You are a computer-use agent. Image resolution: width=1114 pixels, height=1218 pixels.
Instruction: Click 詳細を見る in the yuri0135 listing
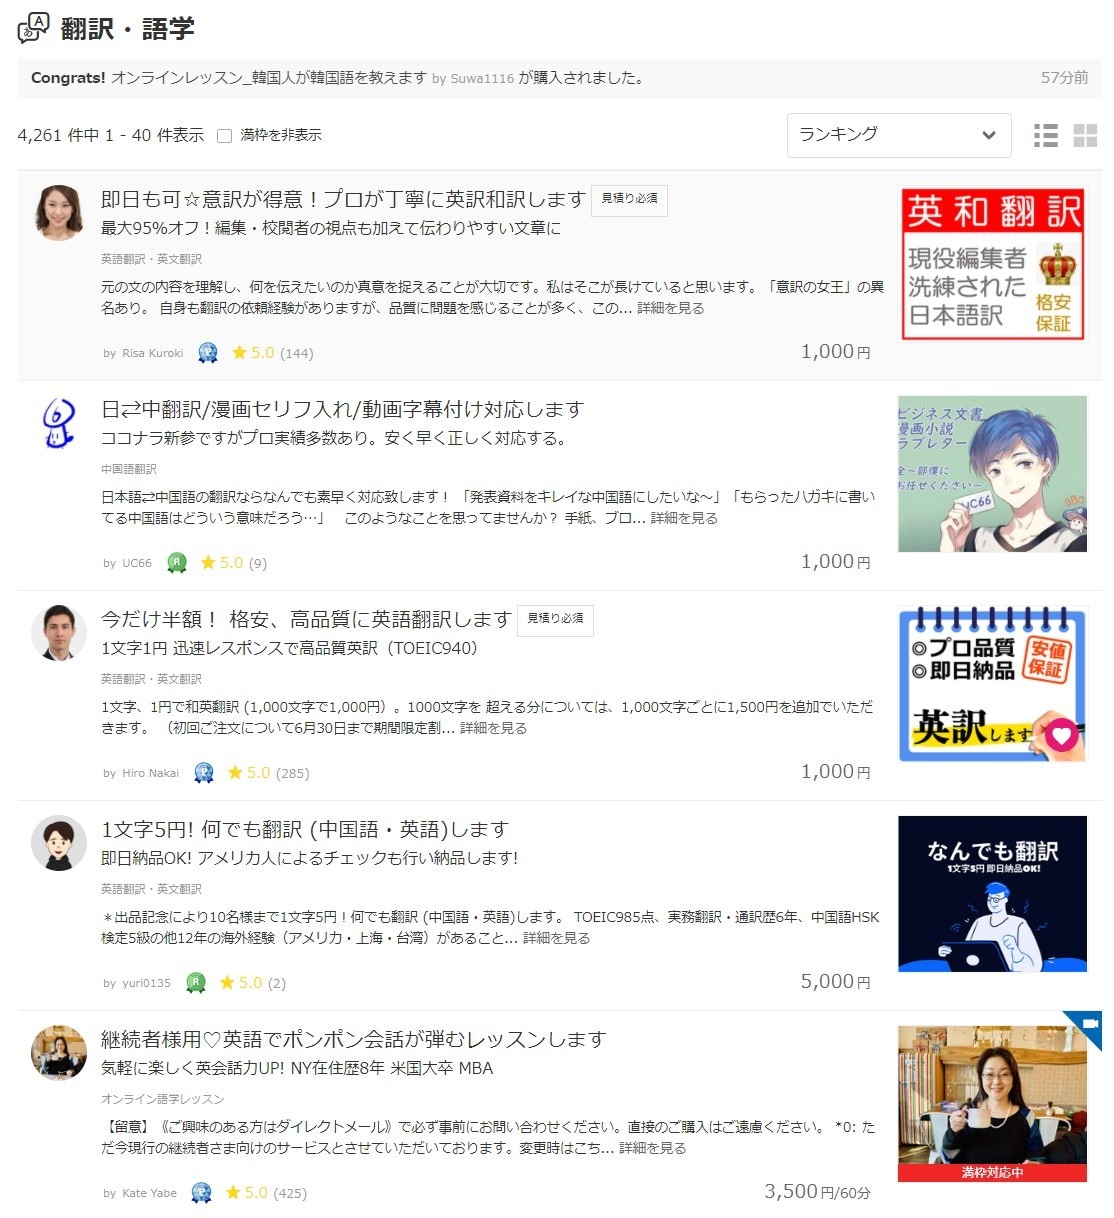[x=556, y=938]
